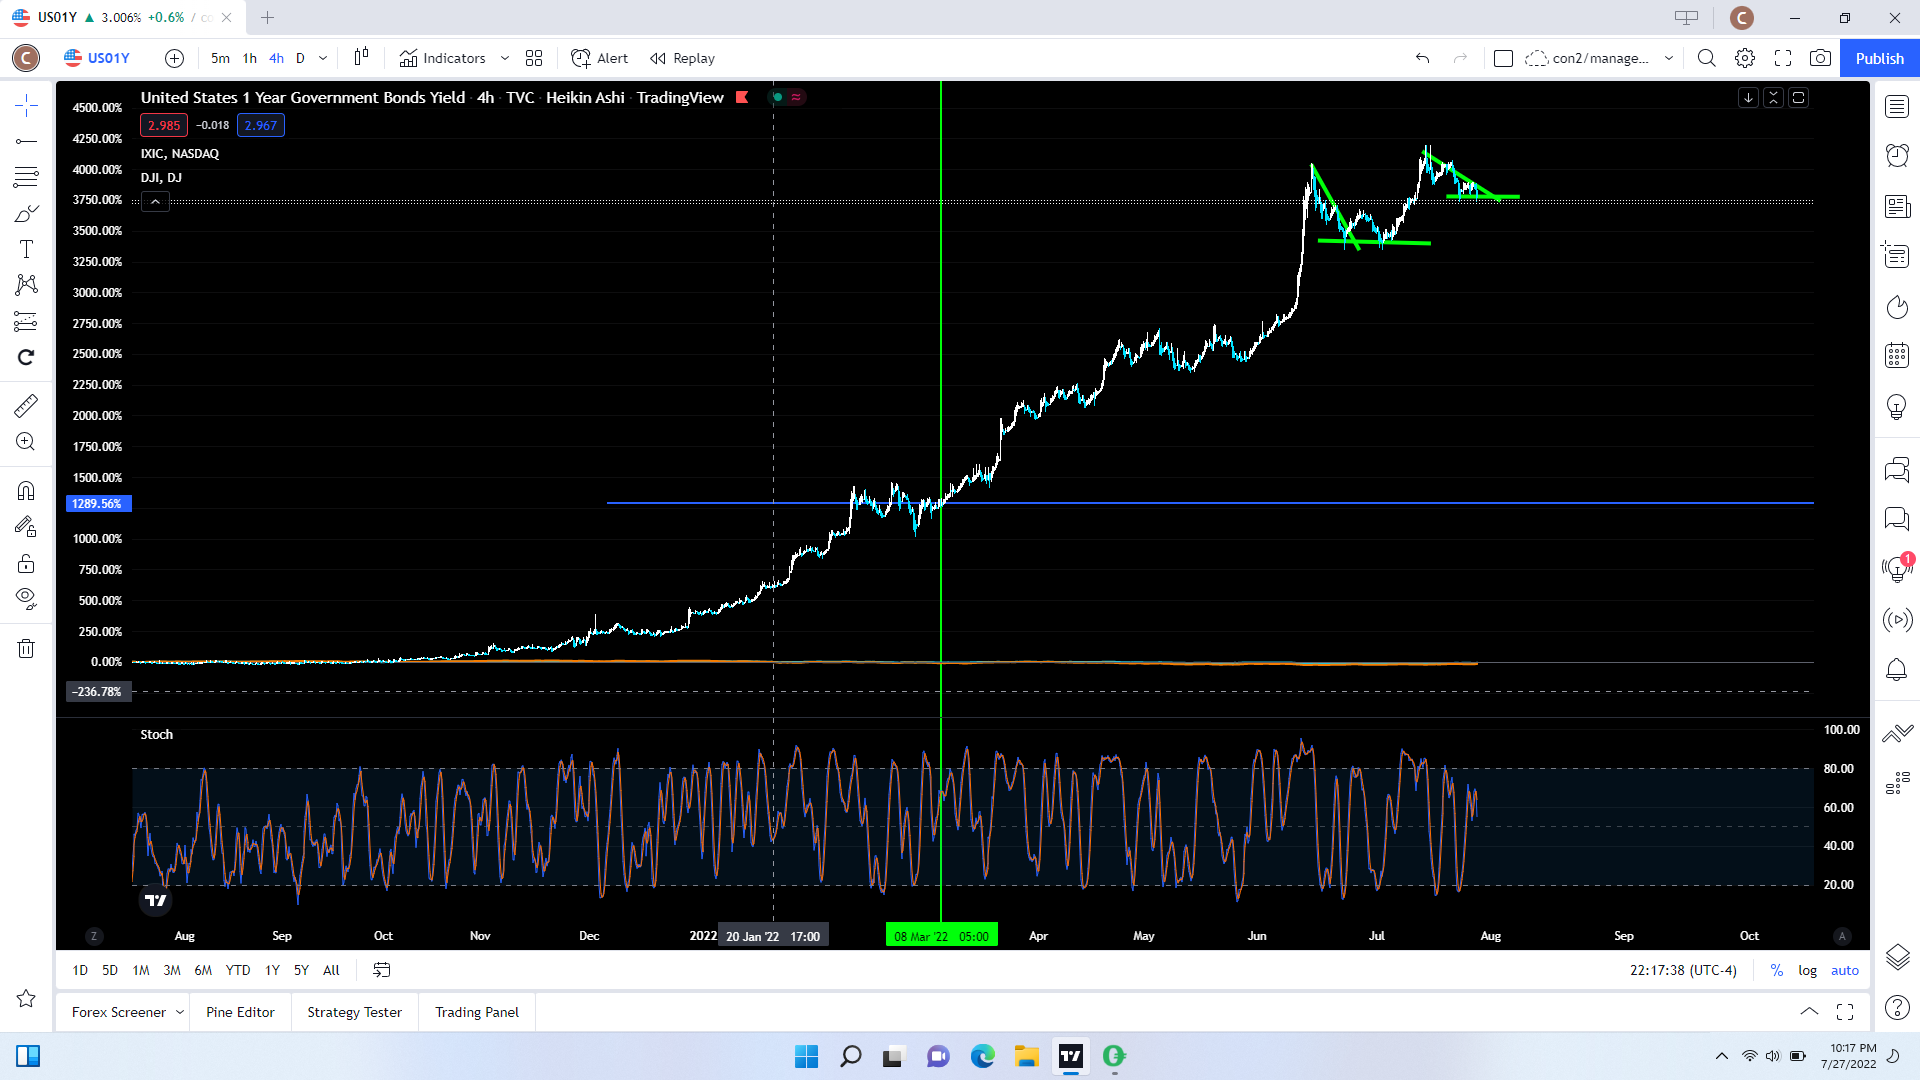Viewport: 1920px width, 1080px height.
Task: Toggle auto scale mode
Action: [x=1844, y=970]
